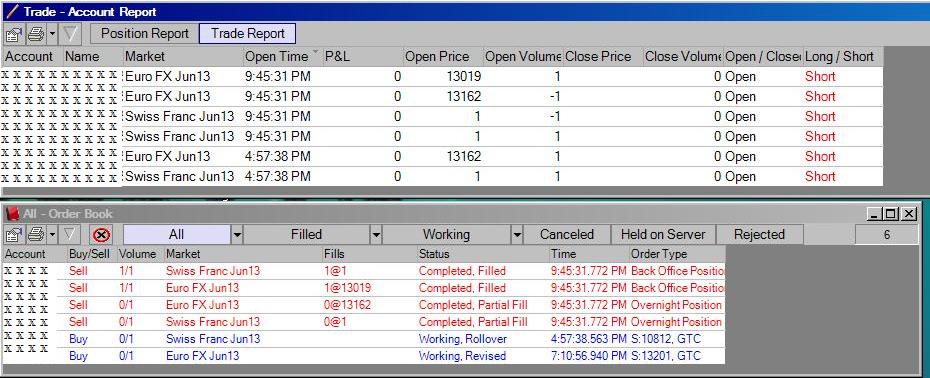Click the Order Book filter funnel icon
930x378 pixels.
click(x=70, y=235)
